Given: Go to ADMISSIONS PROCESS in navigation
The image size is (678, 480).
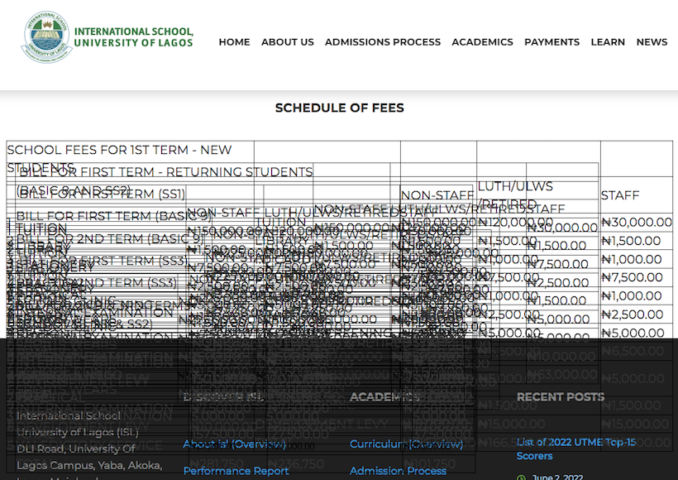Looking at the screenshot, I should 383,42.
